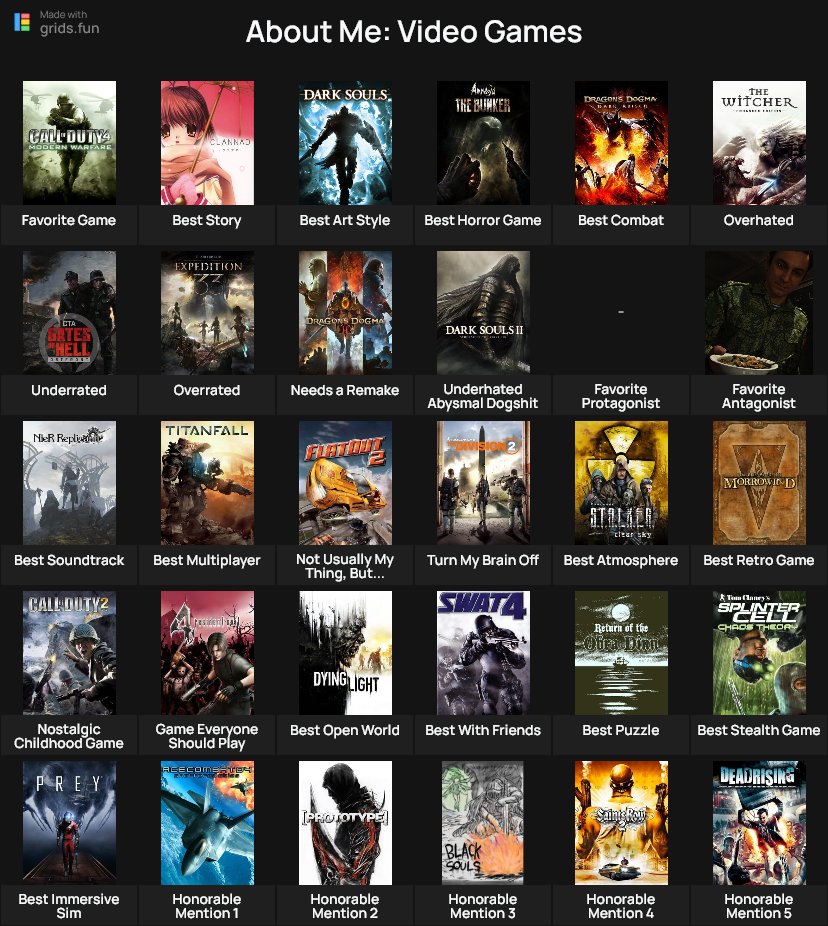Click the Best Combat label

click(621, 220)
